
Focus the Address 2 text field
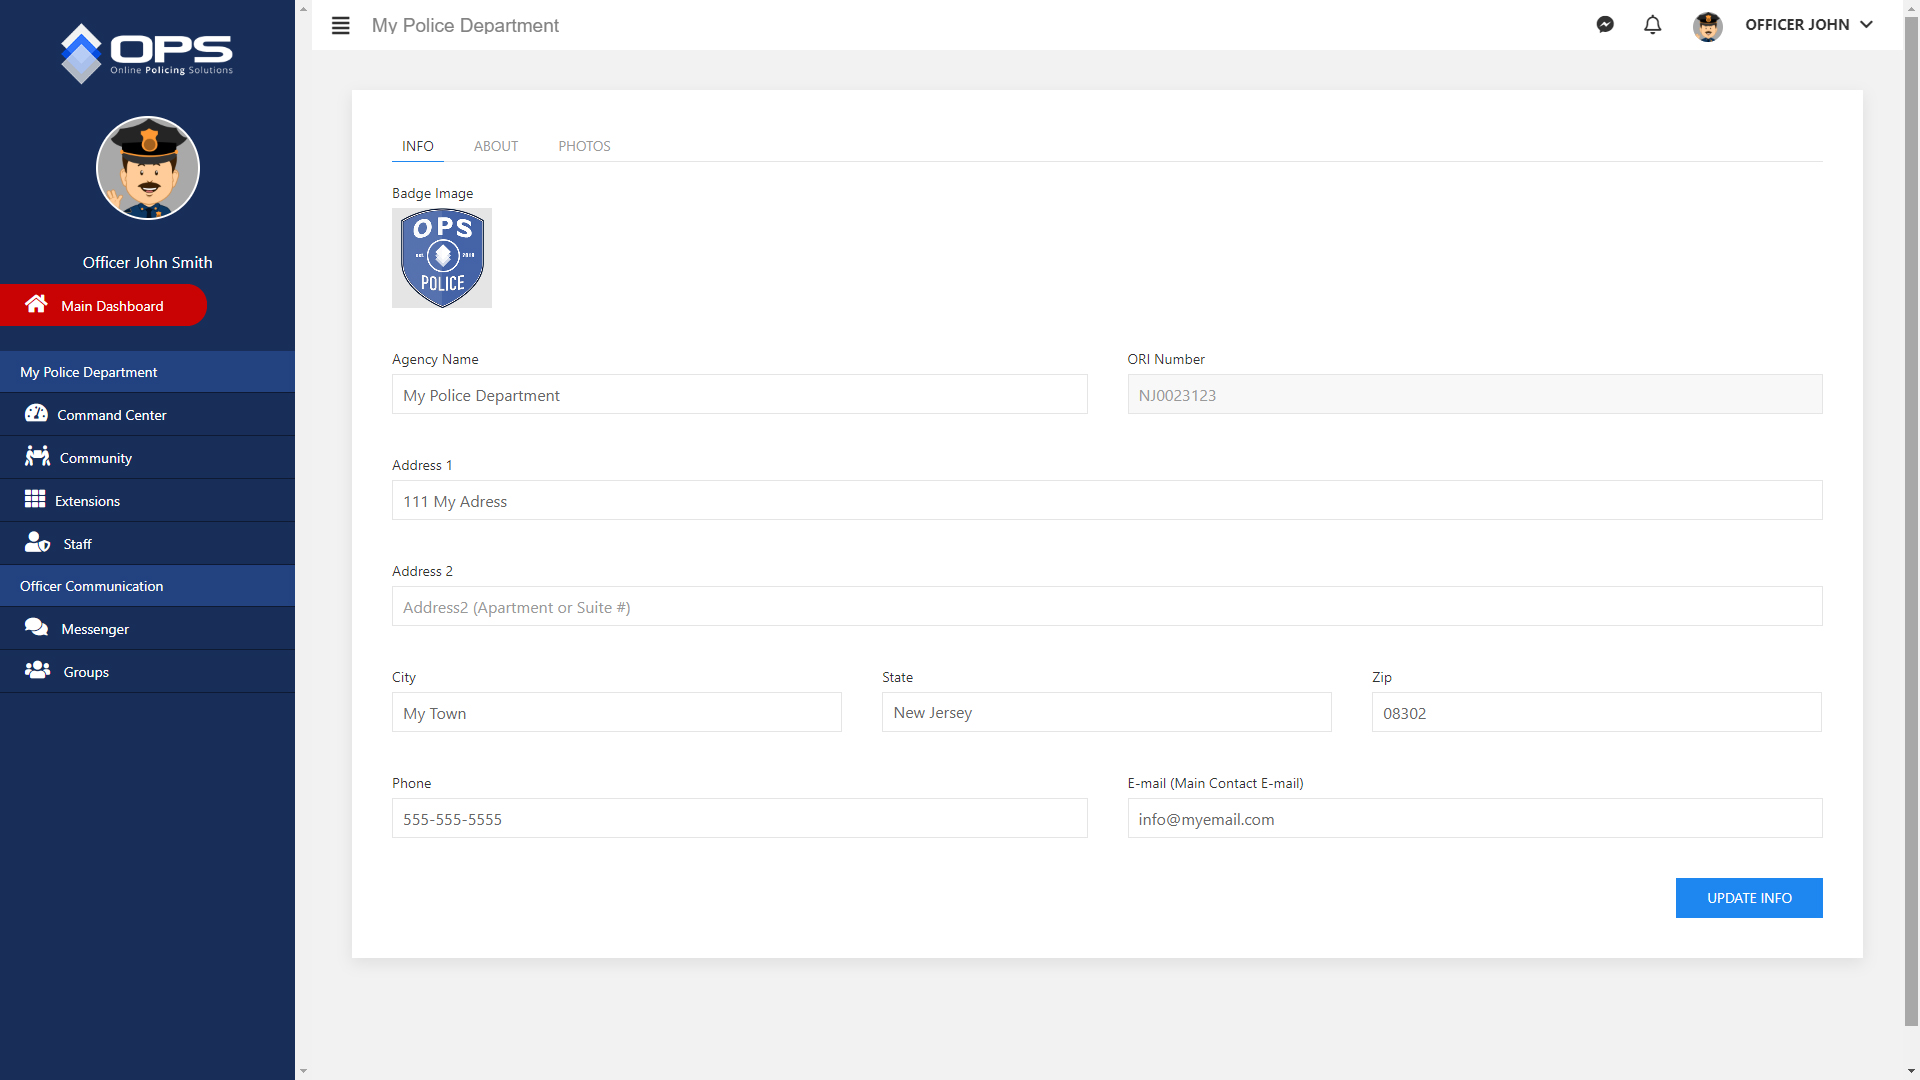(x=1106, y=607)
